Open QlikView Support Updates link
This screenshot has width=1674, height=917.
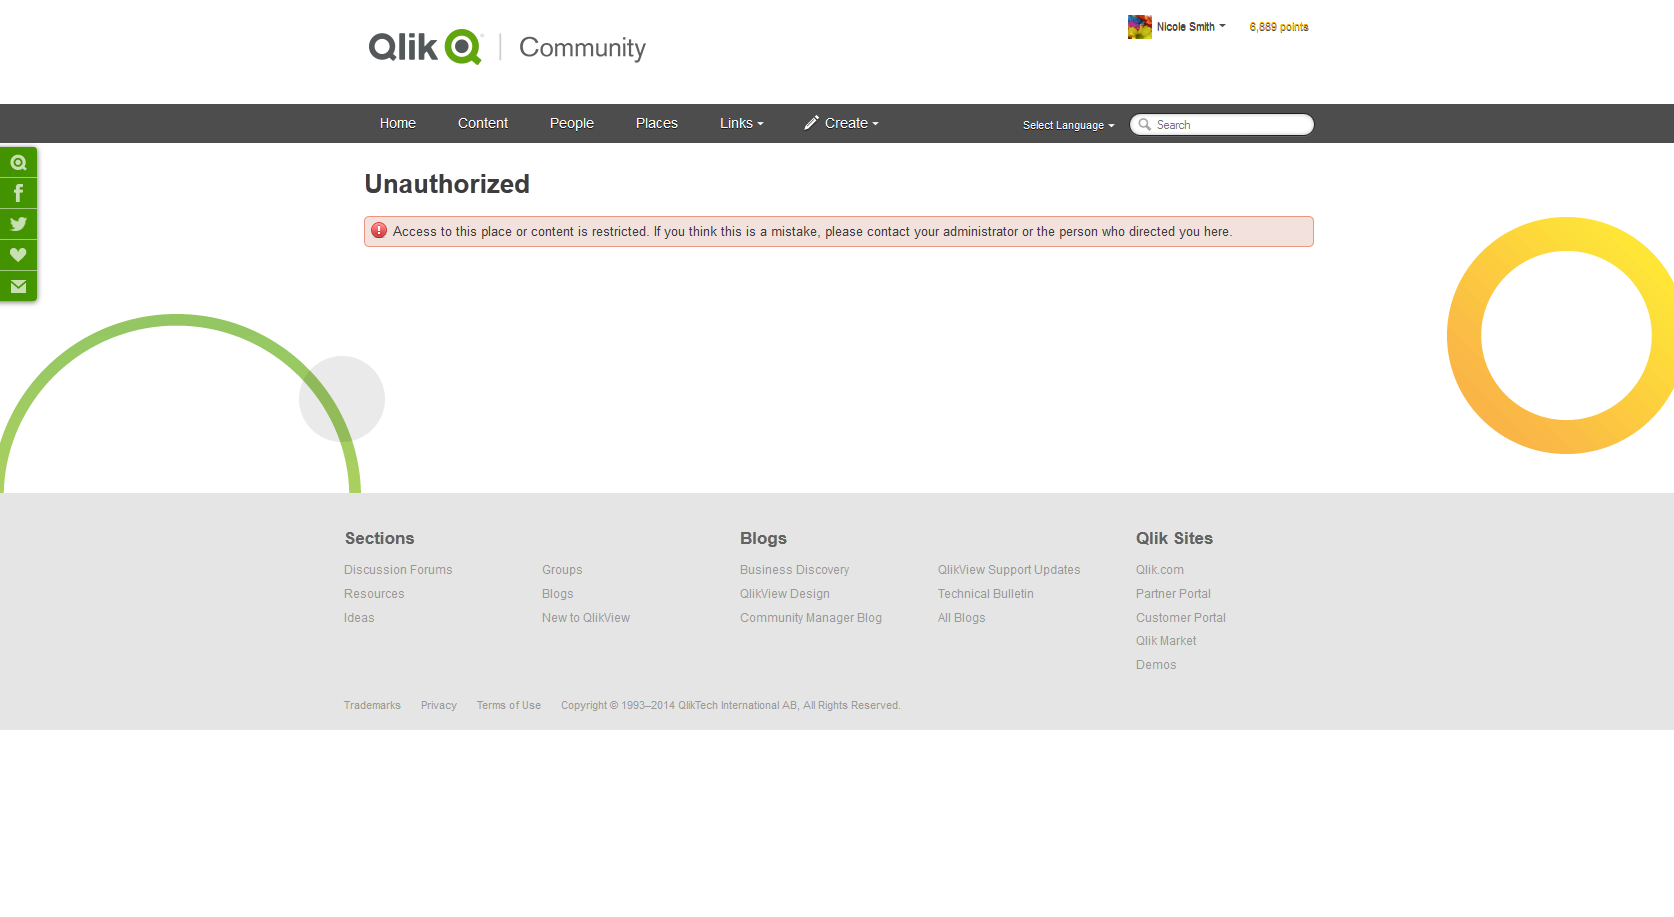point(1009,570)
